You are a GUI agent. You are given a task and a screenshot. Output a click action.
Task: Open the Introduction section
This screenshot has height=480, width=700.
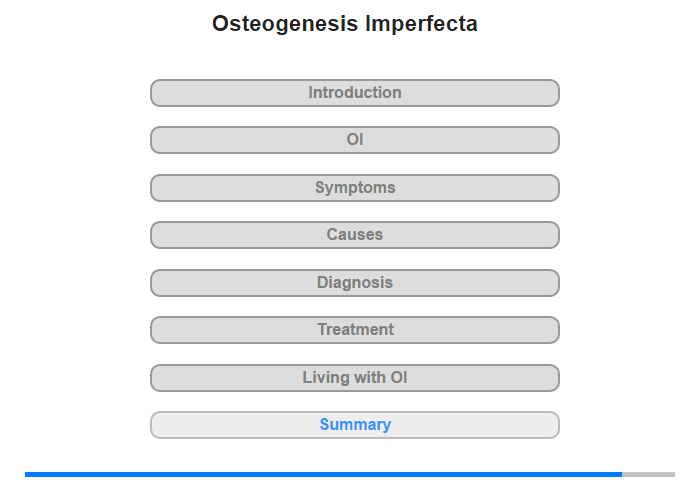pyautogui.click(x=354, y=93)
